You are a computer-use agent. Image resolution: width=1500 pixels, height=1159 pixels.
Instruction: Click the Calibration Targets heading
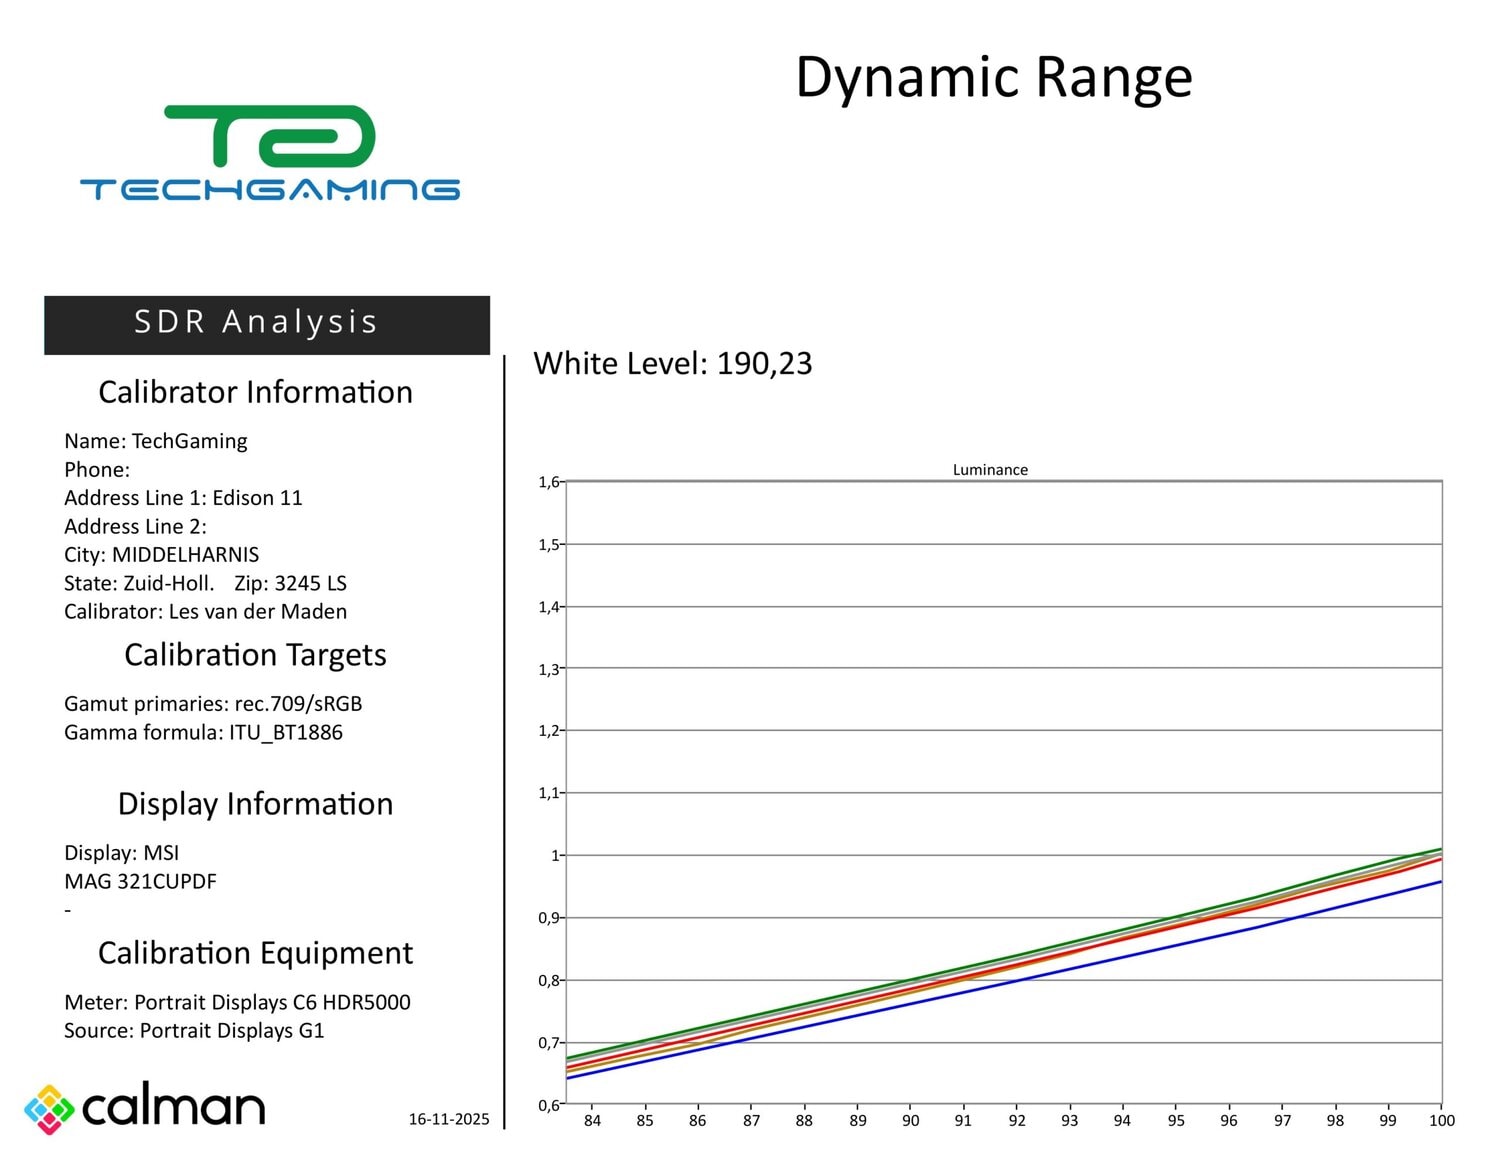click(255, 655)
